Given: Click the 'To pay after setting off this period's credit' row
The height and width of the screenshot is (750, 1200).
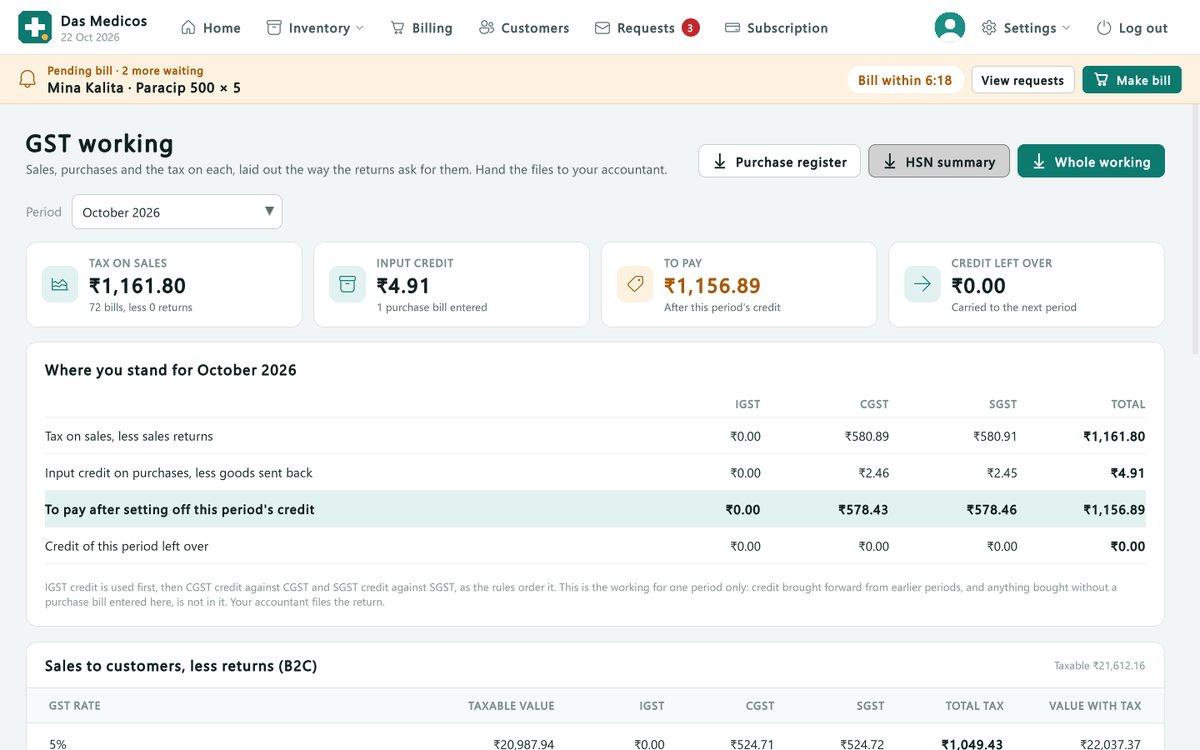Looking at the screenshot, I should tap(595, 509).
